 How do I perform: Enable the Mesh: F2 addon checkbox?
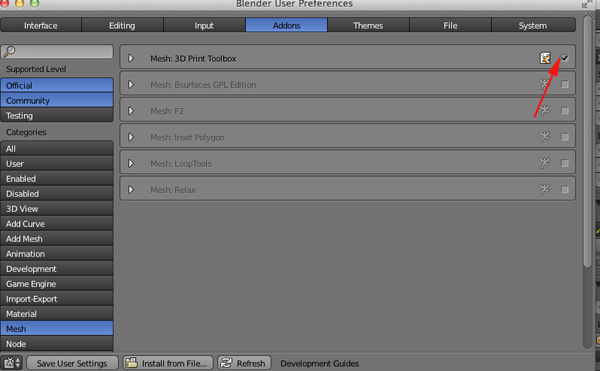[x=564, y=111]
